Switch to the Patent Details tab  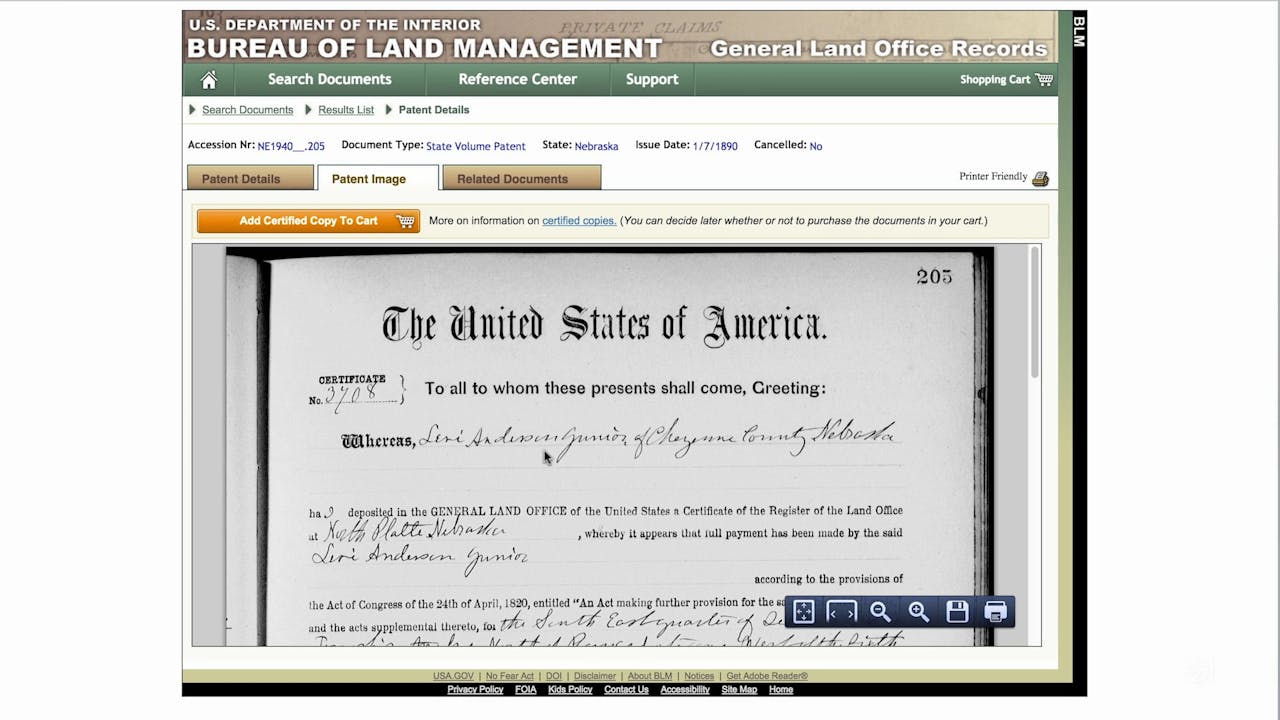[250, 177]
